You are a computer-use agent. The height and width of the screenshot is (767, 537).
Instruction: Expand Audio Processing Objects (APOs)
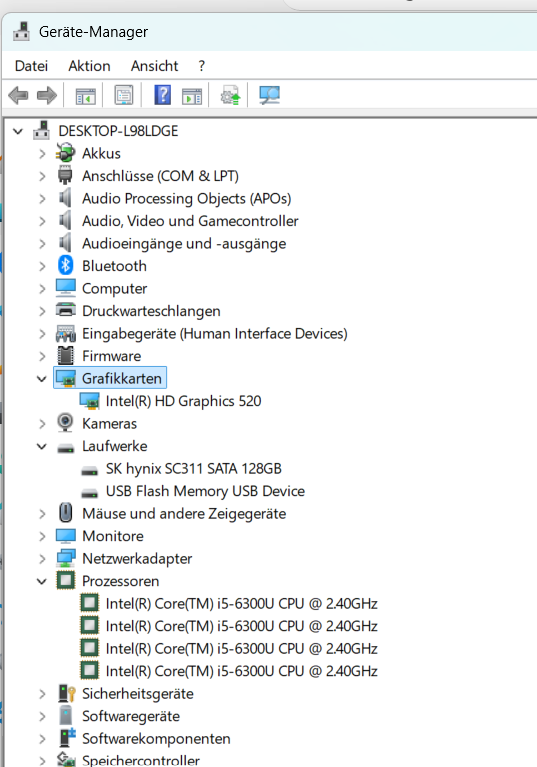[42, 199]
